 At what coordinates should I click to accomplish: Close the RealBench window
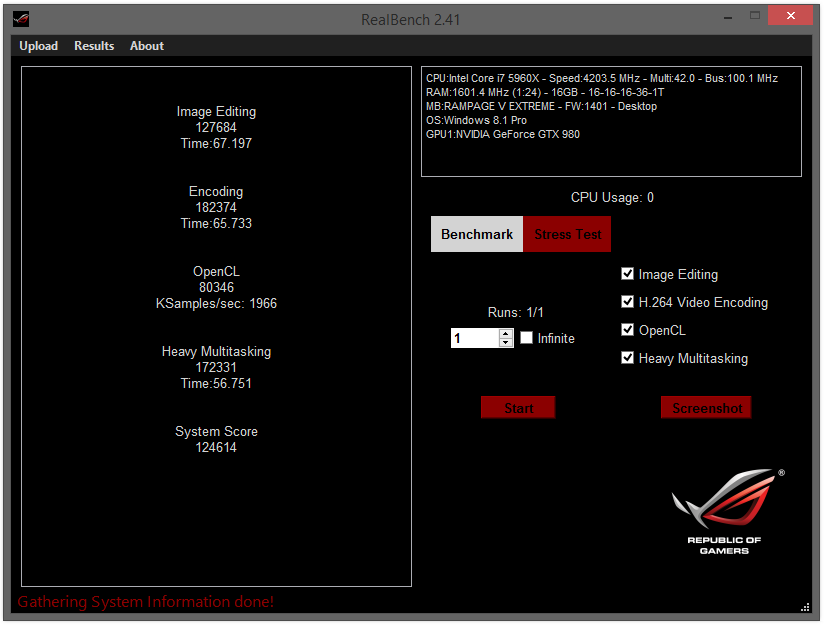click(790, 16)
